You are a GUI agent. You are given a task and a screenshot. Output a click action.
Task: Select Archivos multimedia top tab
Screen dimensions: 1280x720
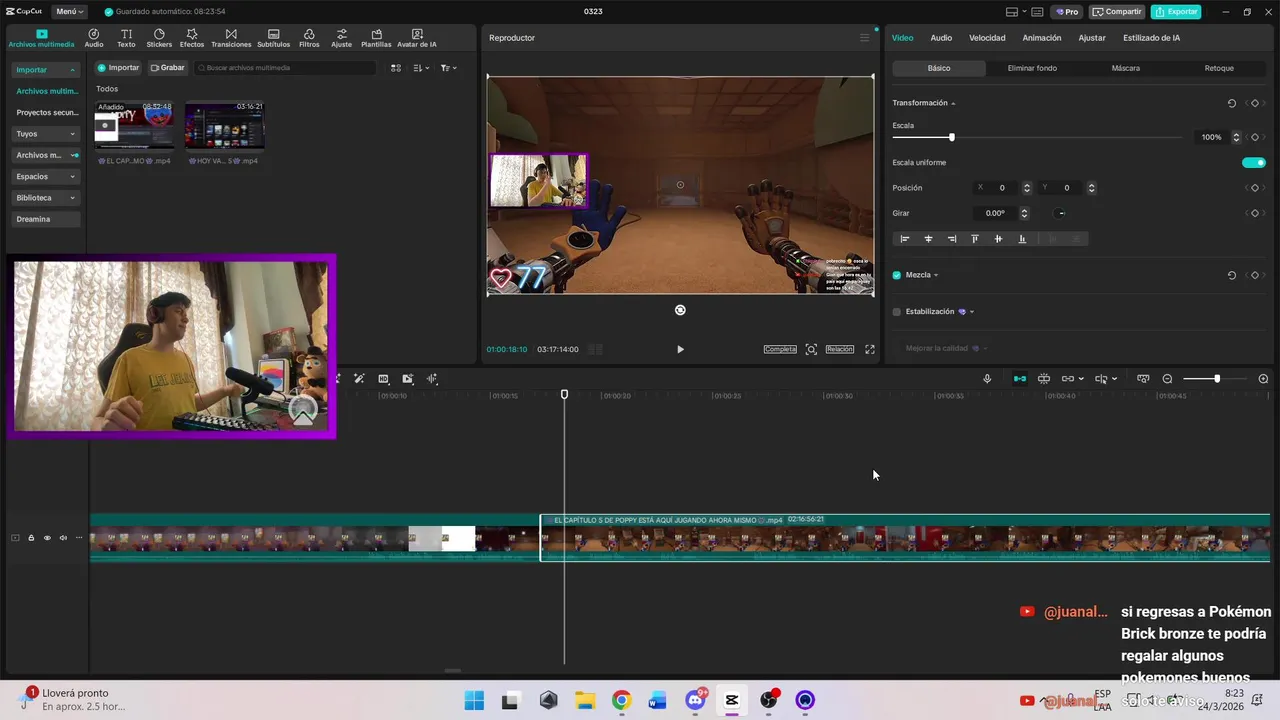coord(41,38)
